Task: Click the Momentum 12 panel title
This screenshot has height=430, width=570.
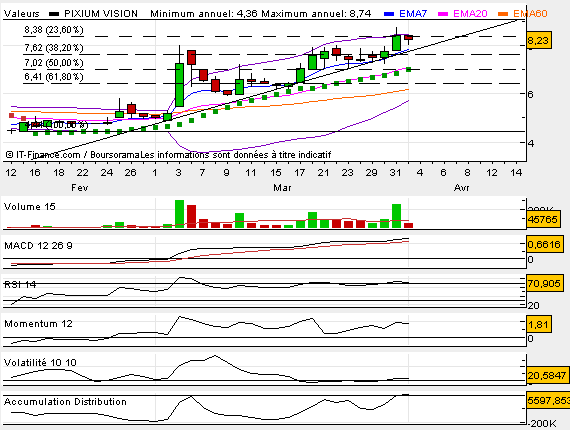Action: [x=38, y=323]
